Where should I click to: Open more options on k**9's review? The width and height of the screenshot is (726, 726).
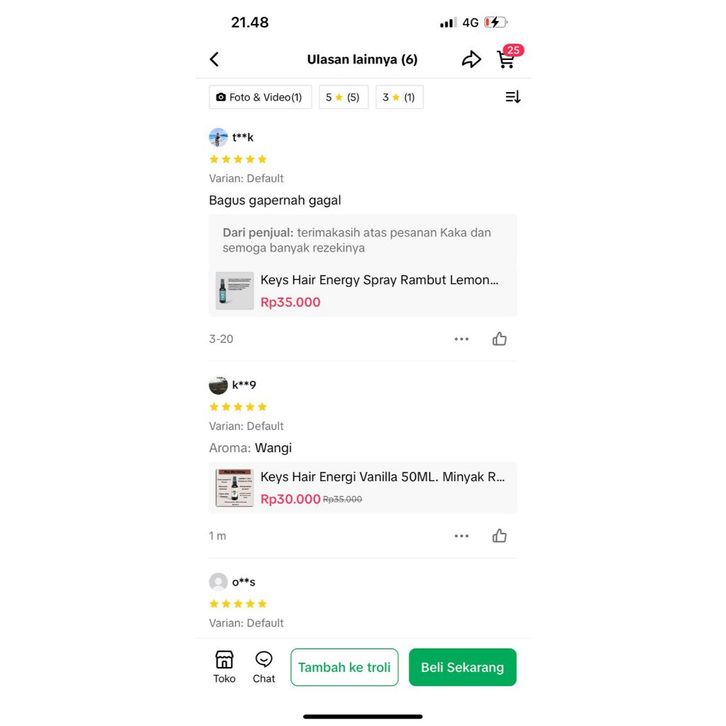click(461, 536)
